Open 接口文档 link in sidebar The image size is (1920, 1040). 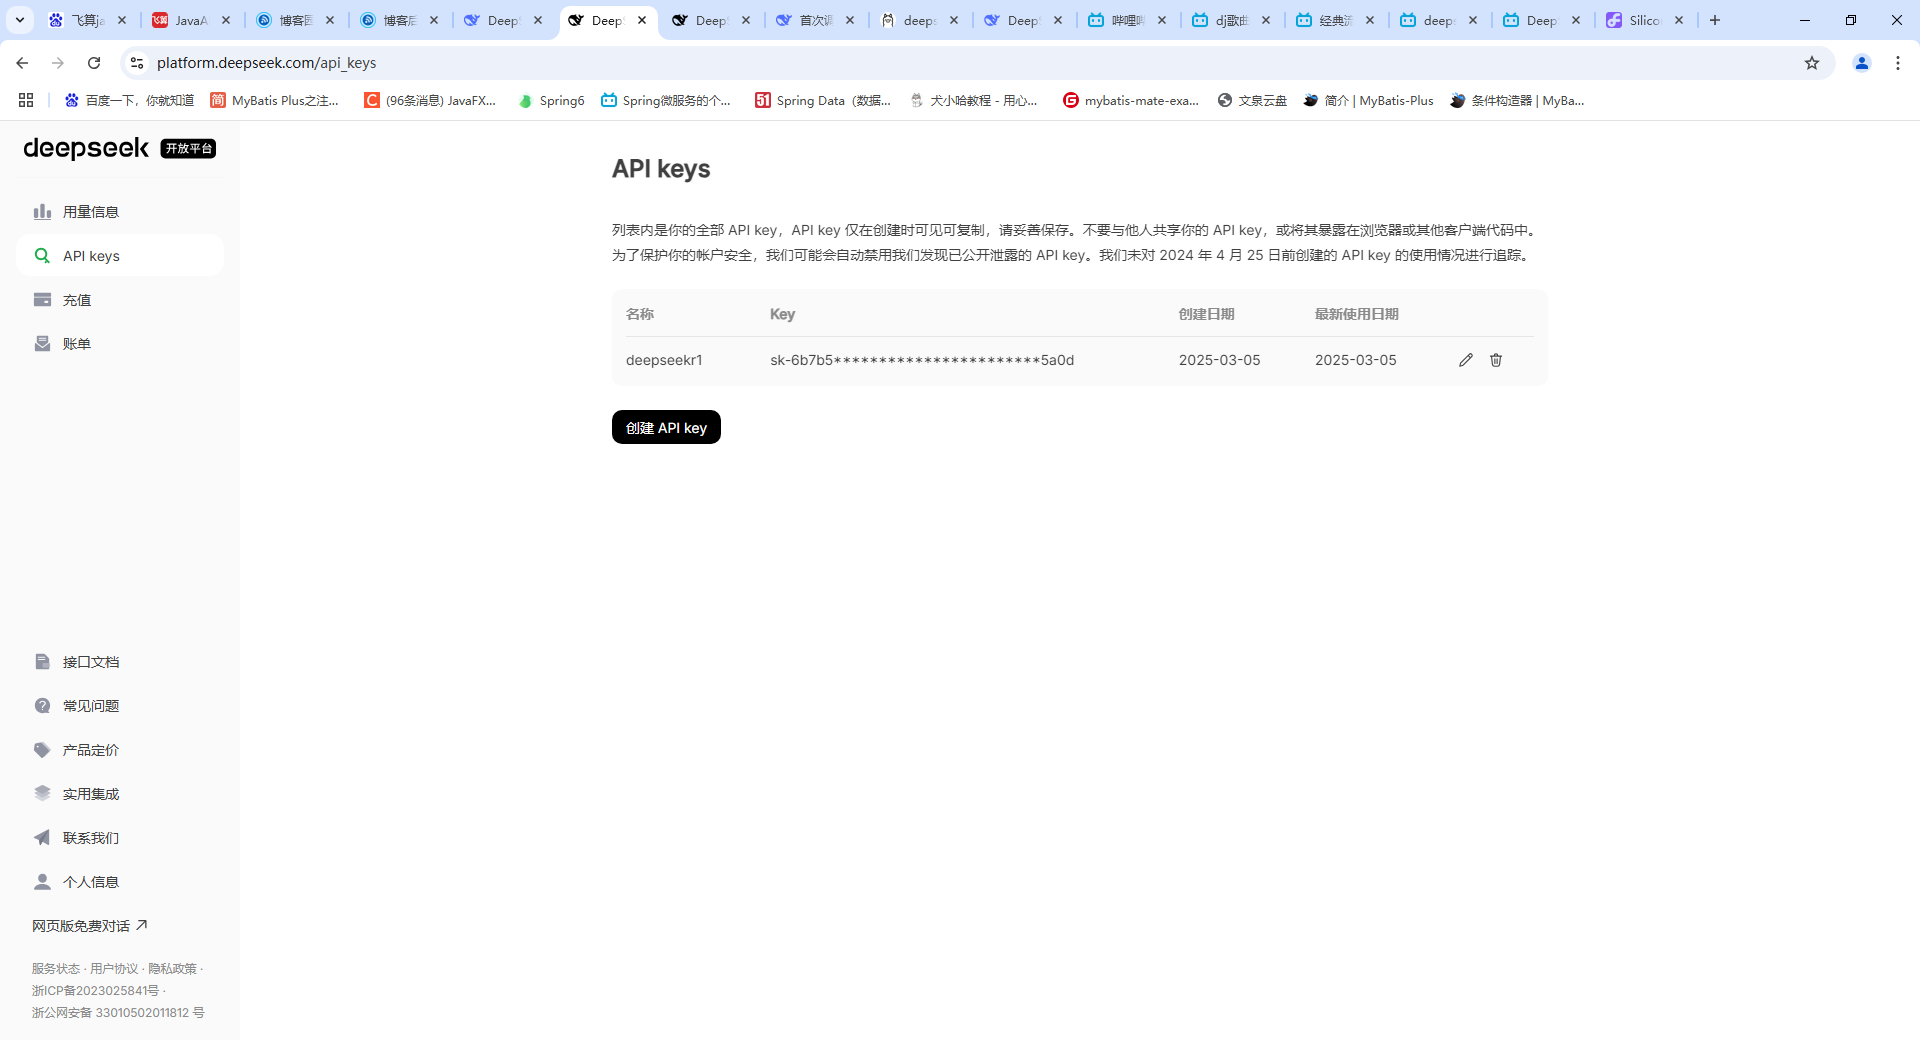click(120, 662)
